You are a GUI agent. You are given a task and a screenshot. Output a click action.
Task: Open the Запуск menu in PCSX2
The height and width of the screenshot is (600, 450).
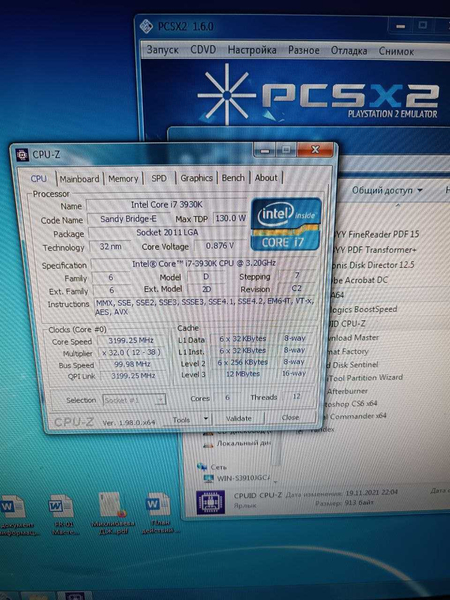click(162, 50)
